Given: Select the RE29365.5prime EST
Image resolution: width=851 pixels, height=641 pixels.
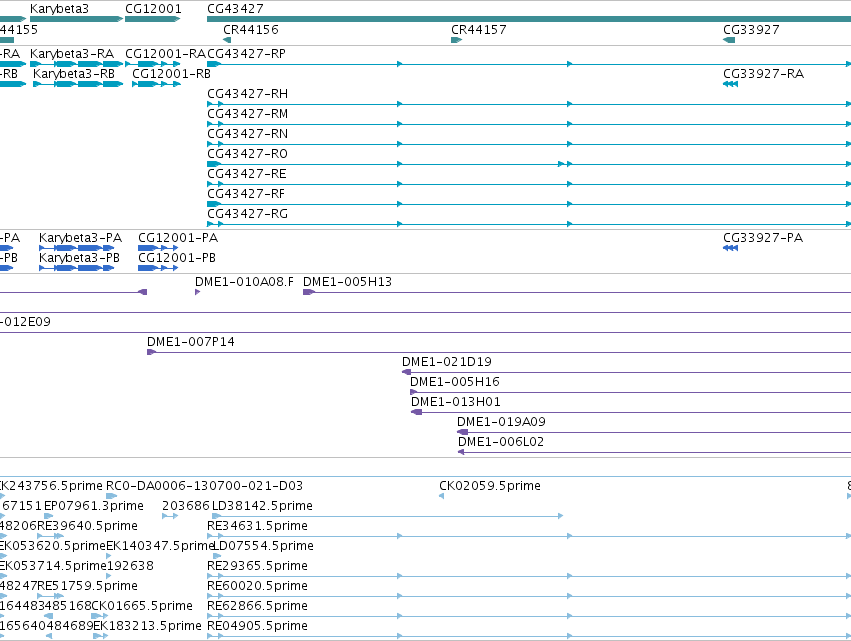Looking at the screenshot, I should pos(529,576).
